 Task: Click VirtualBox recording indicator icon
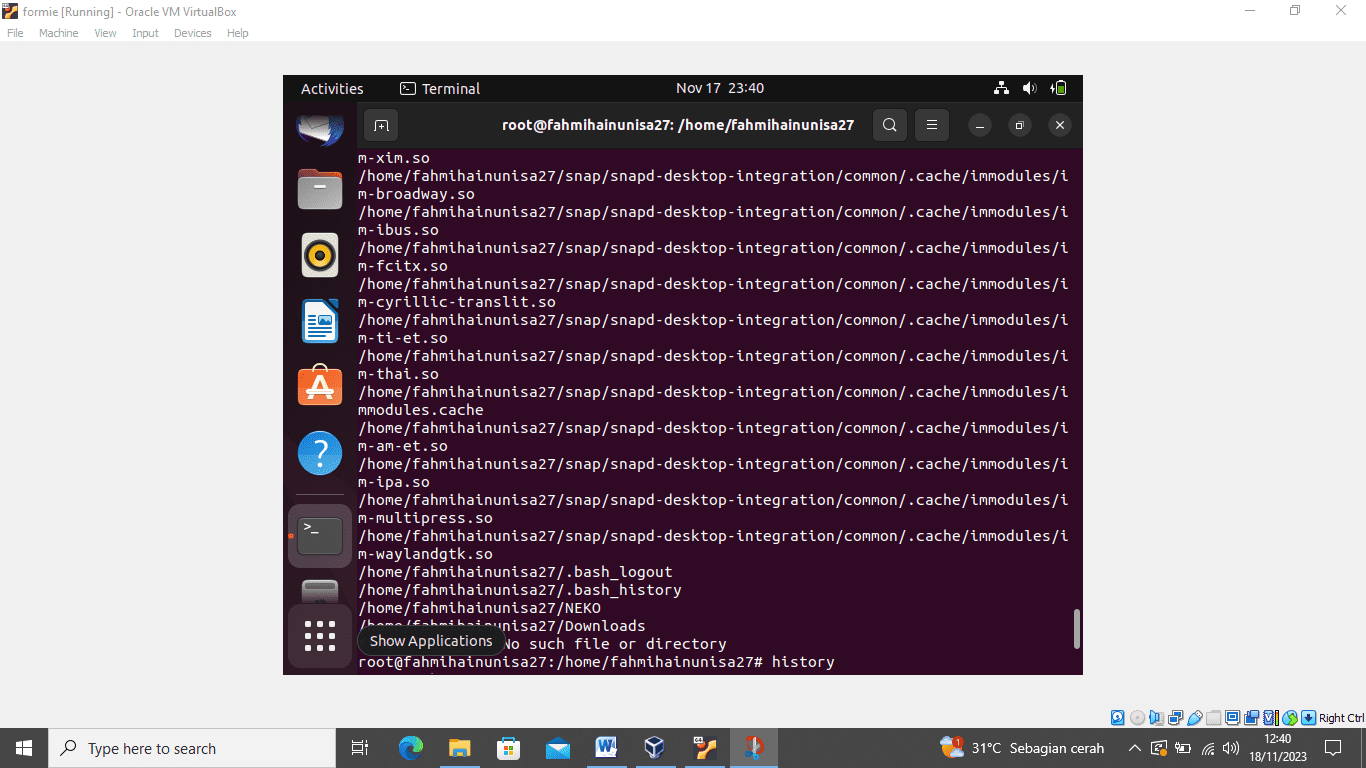pyautogui.click(x=1251, y=718)
